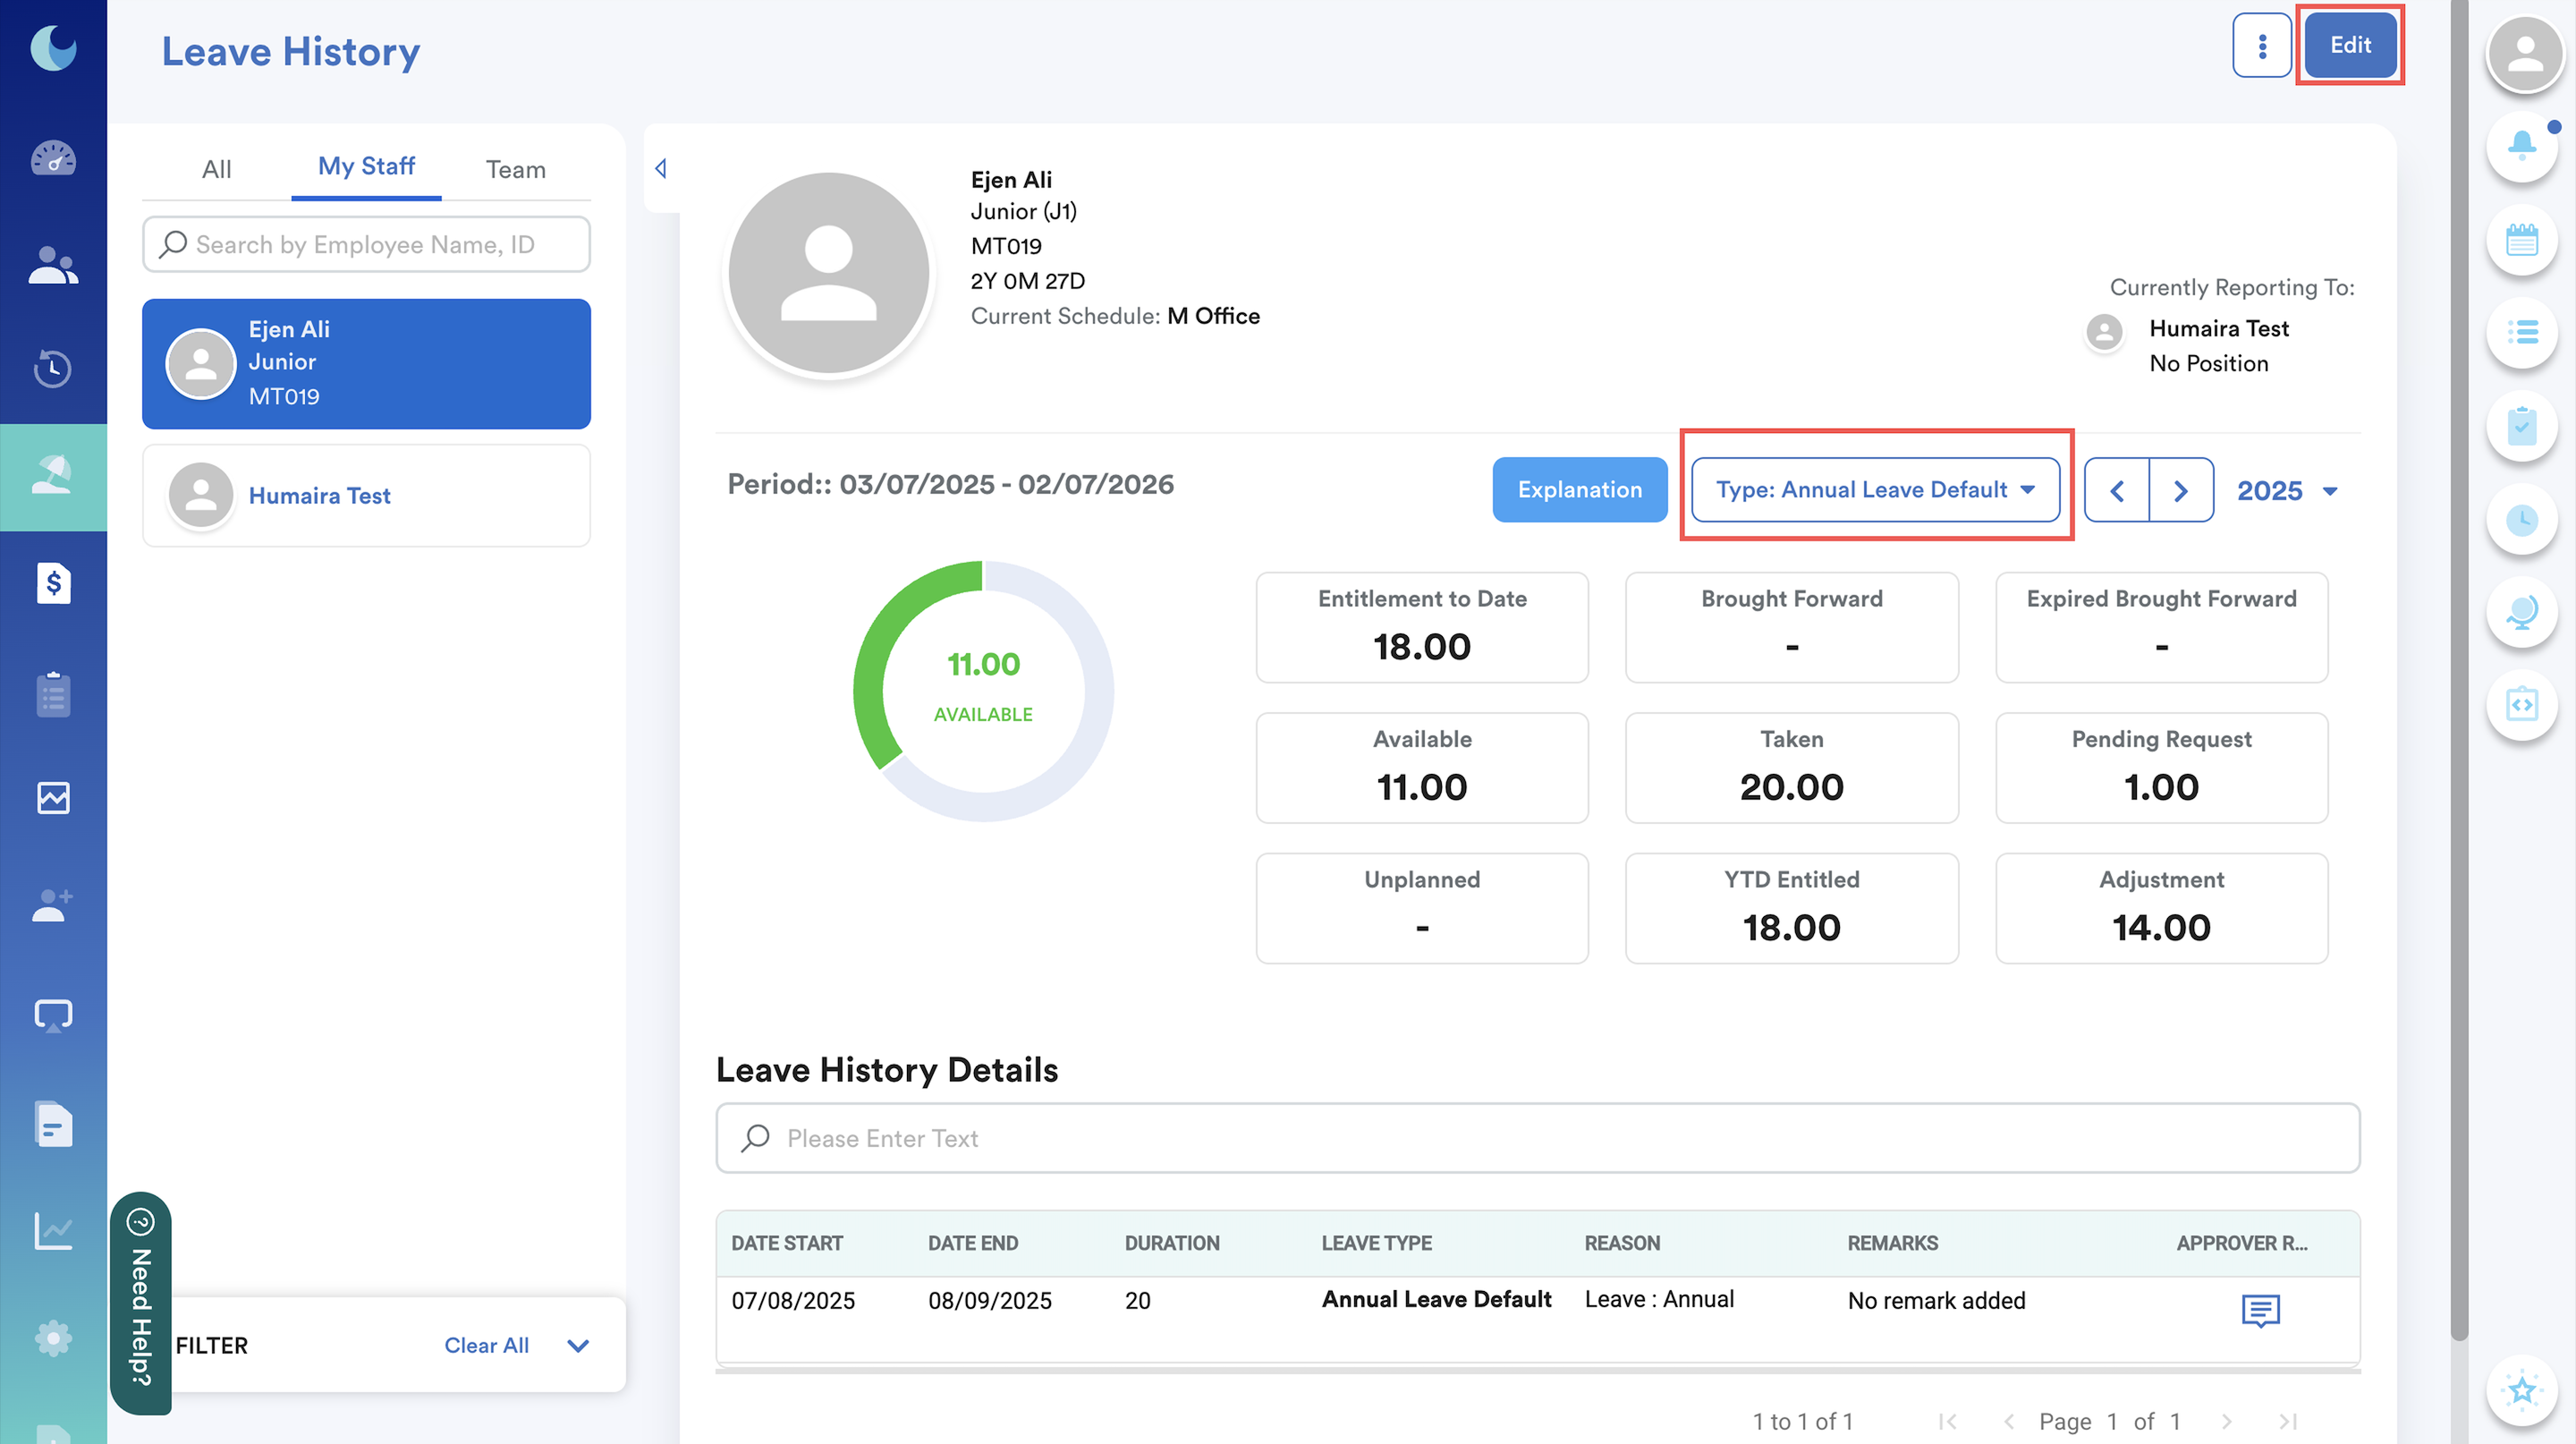
Task: Click the approver remarks comment icon
Action: tap(2260, 1309)
